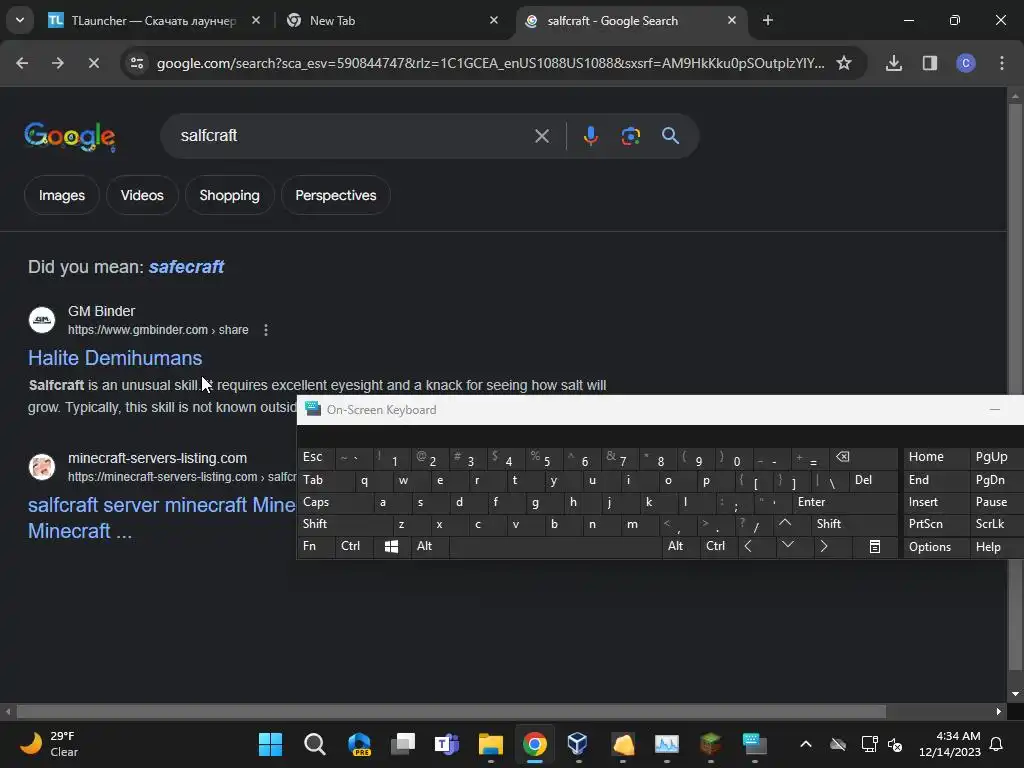Click the vertical page scrollbar

click(x=1015, y=385)
